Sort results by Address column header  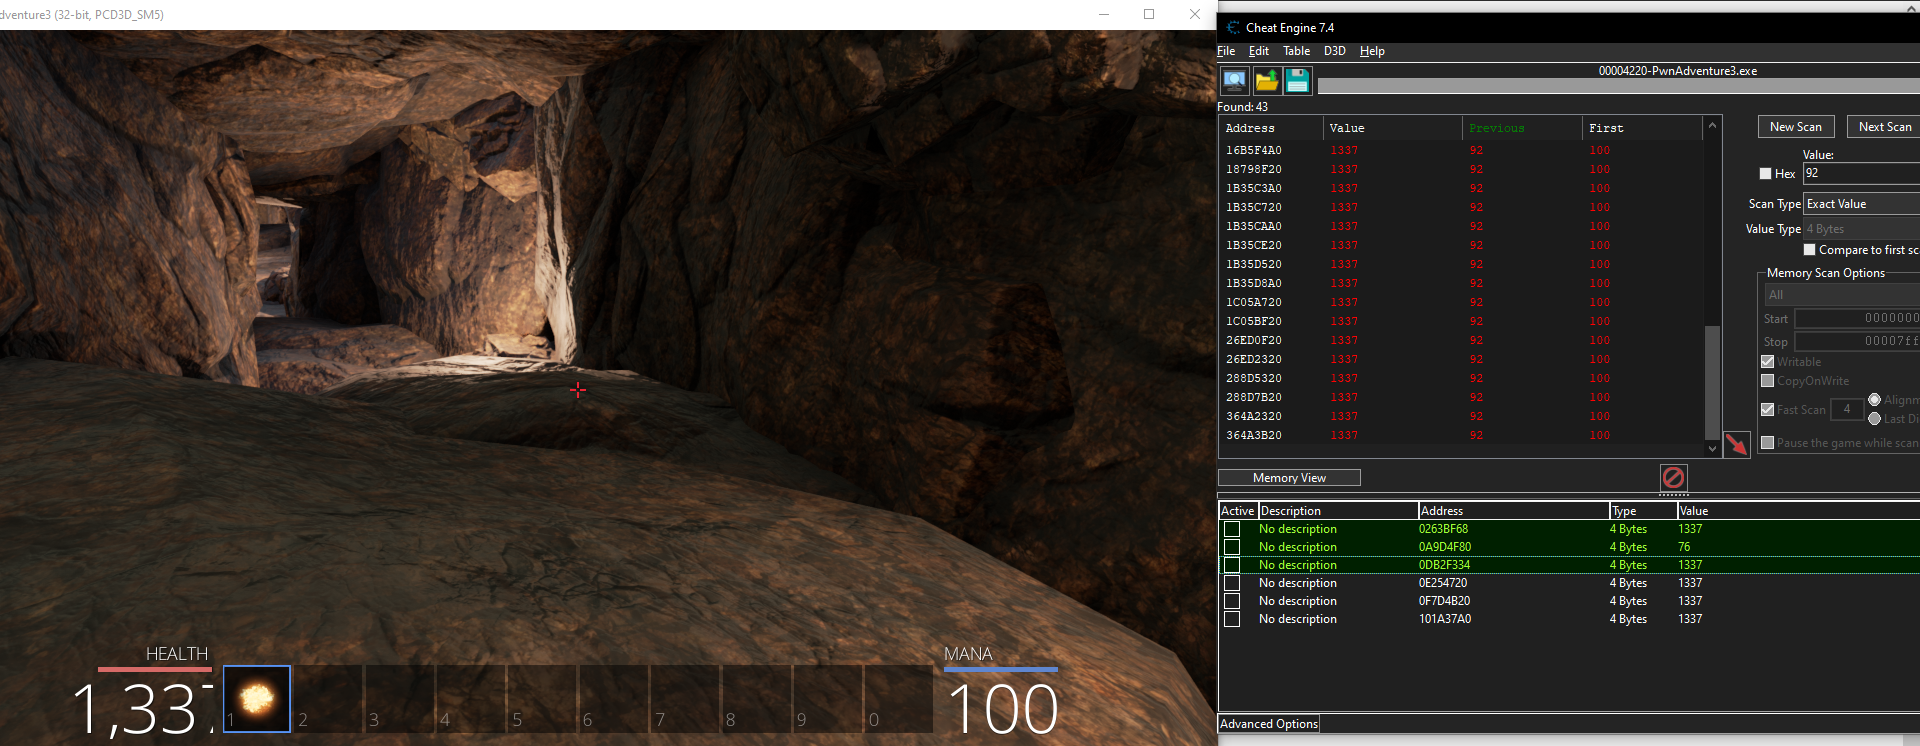click(1270, 128)
